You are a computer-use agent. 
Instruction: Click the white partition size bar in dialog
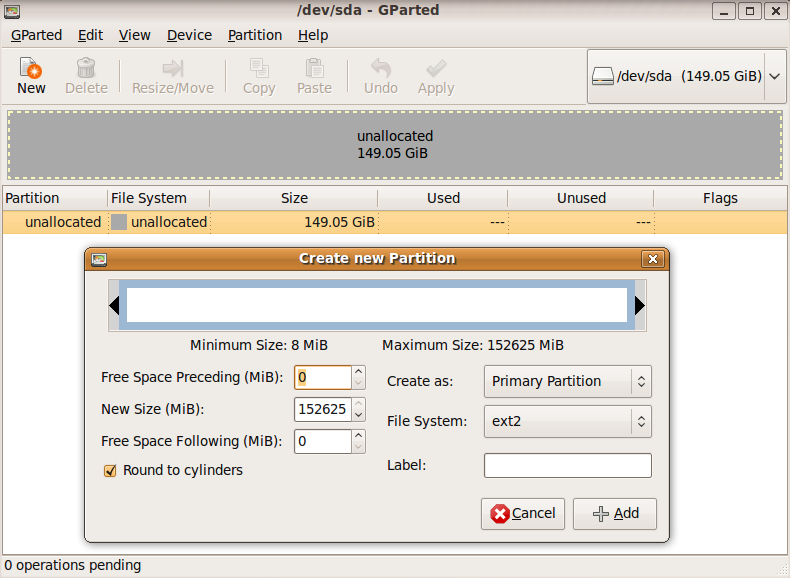coord(377,305)
